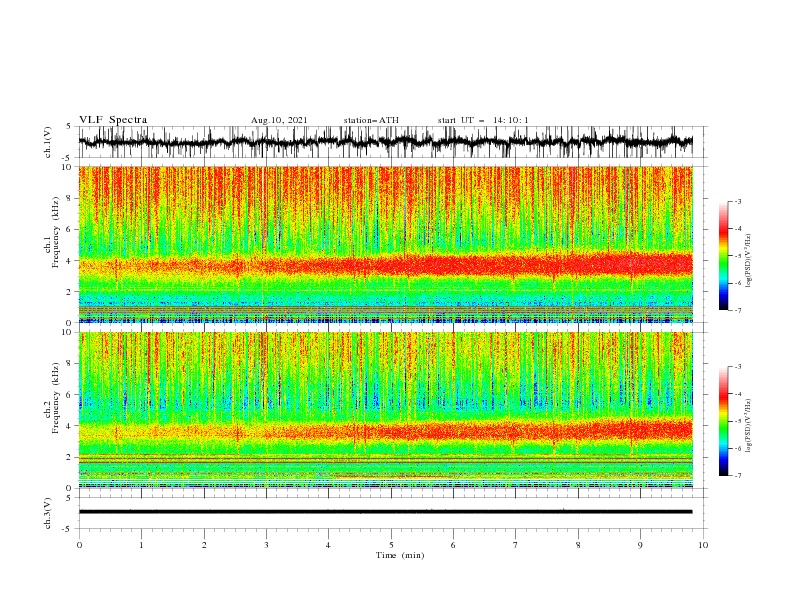Click time axis tick label "9"
The height and width of the screenshot is (612, 792).
point(640,545)
